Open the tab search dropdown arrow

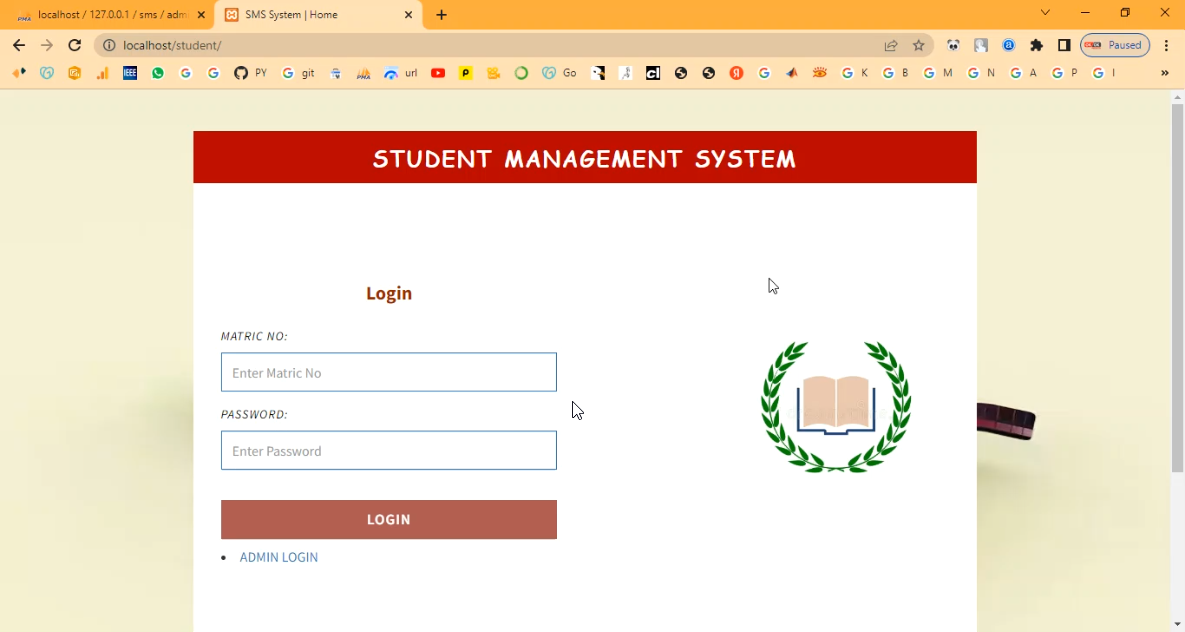click(x=1045, y=13)
